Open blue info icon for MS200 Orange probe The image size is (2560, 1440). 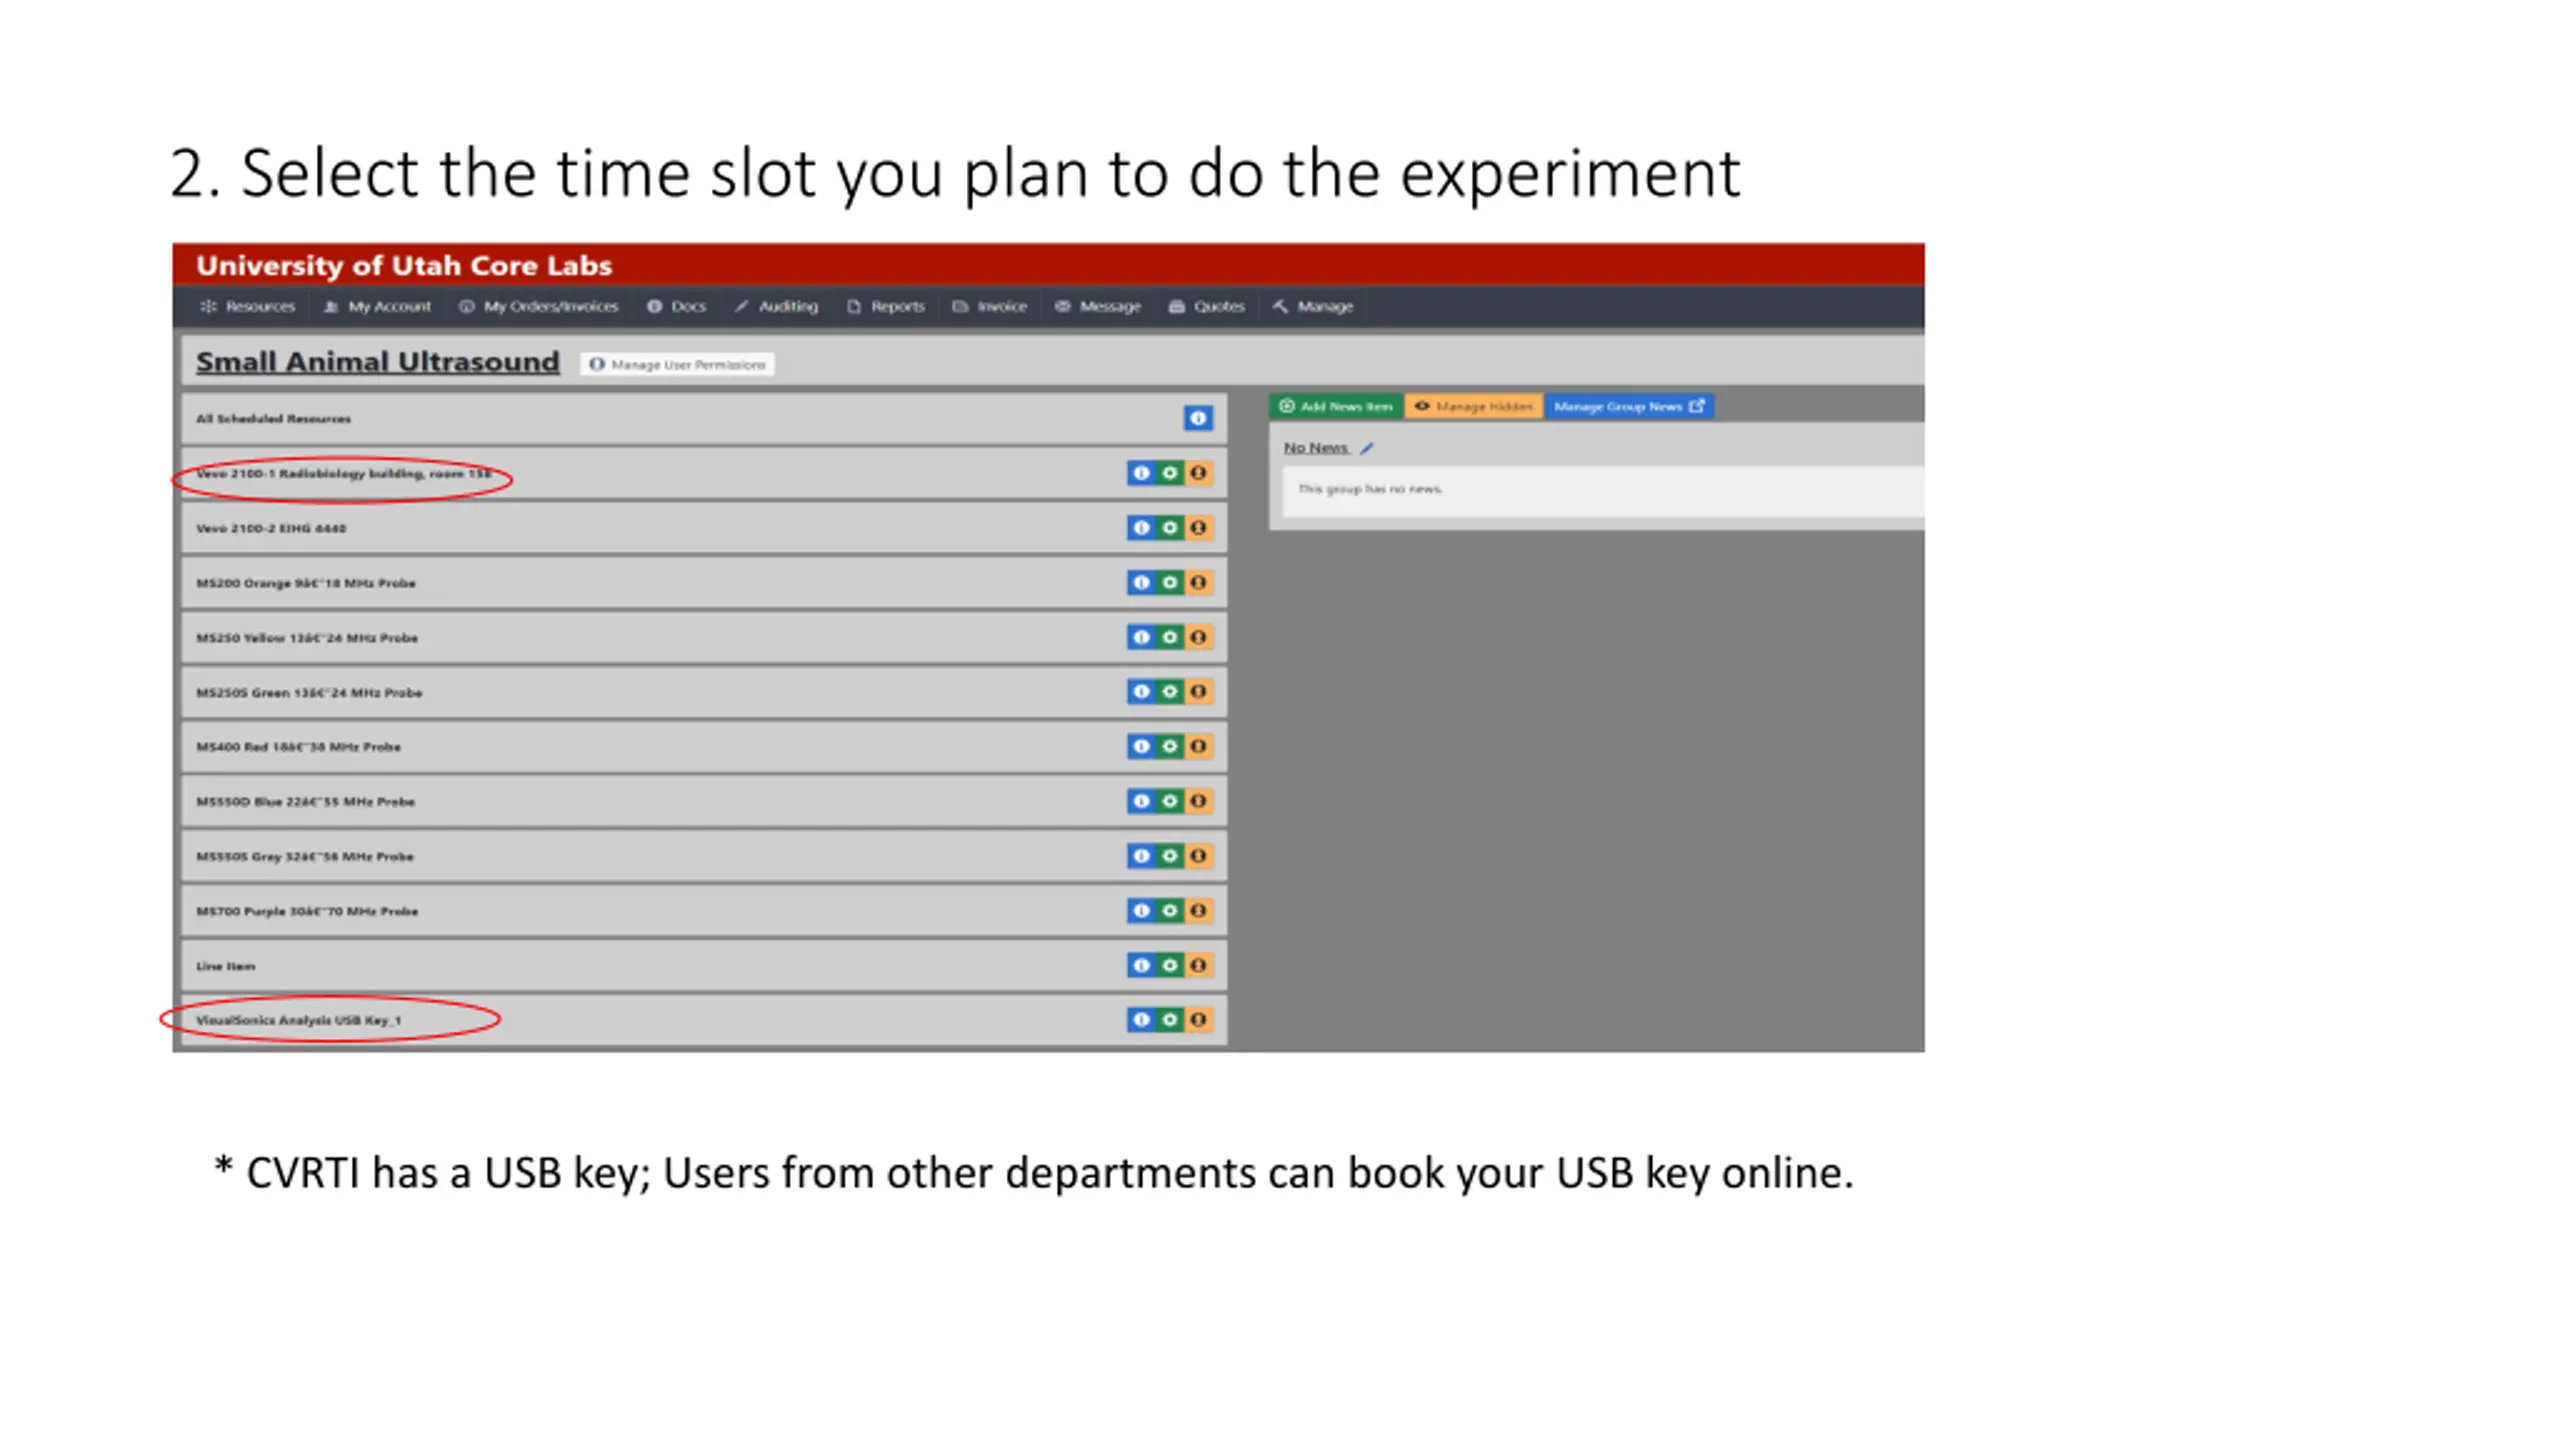click(1141, 582)
